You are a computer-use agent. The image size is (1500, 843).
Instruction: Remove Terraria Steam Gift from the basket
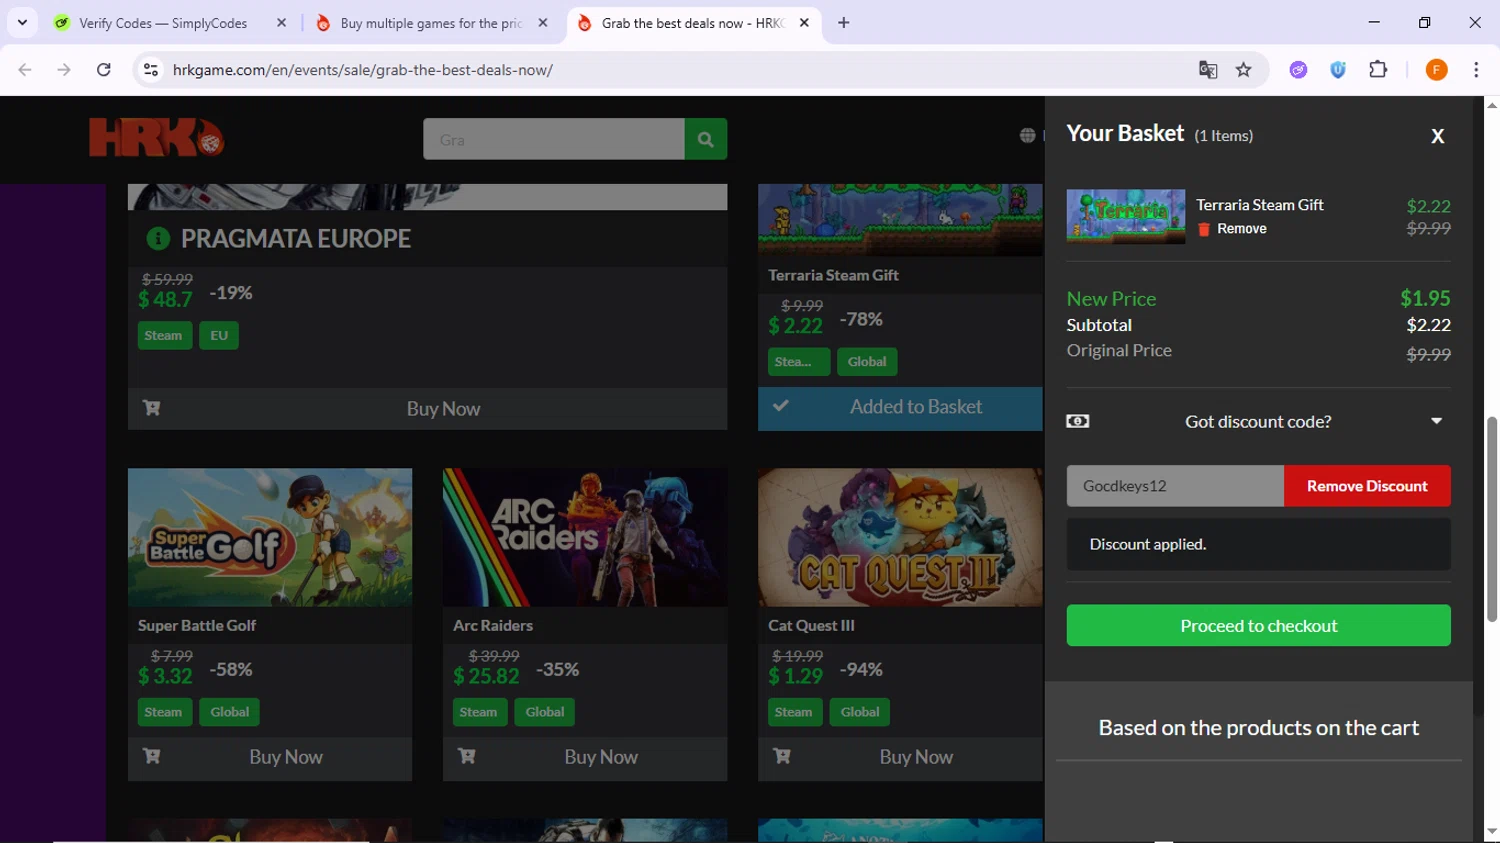pos(1233,229)
